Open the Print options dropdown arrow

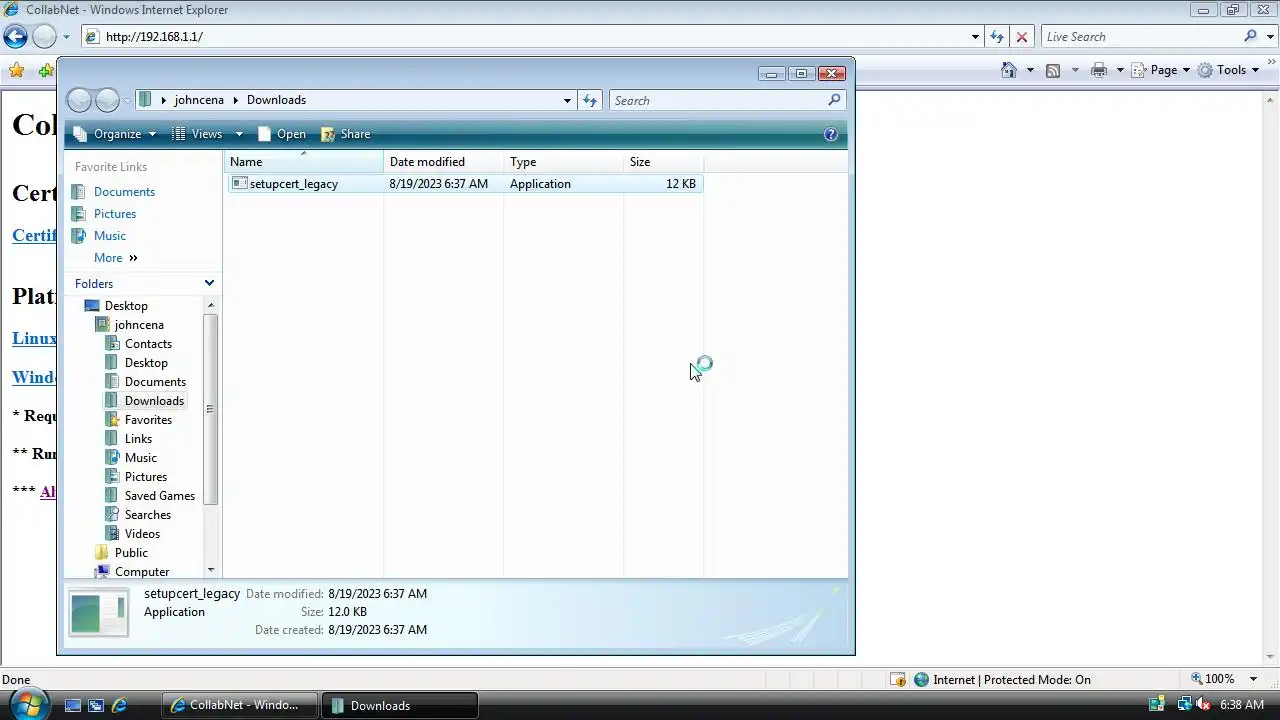pyautogui.click(x=1120, y=70)
